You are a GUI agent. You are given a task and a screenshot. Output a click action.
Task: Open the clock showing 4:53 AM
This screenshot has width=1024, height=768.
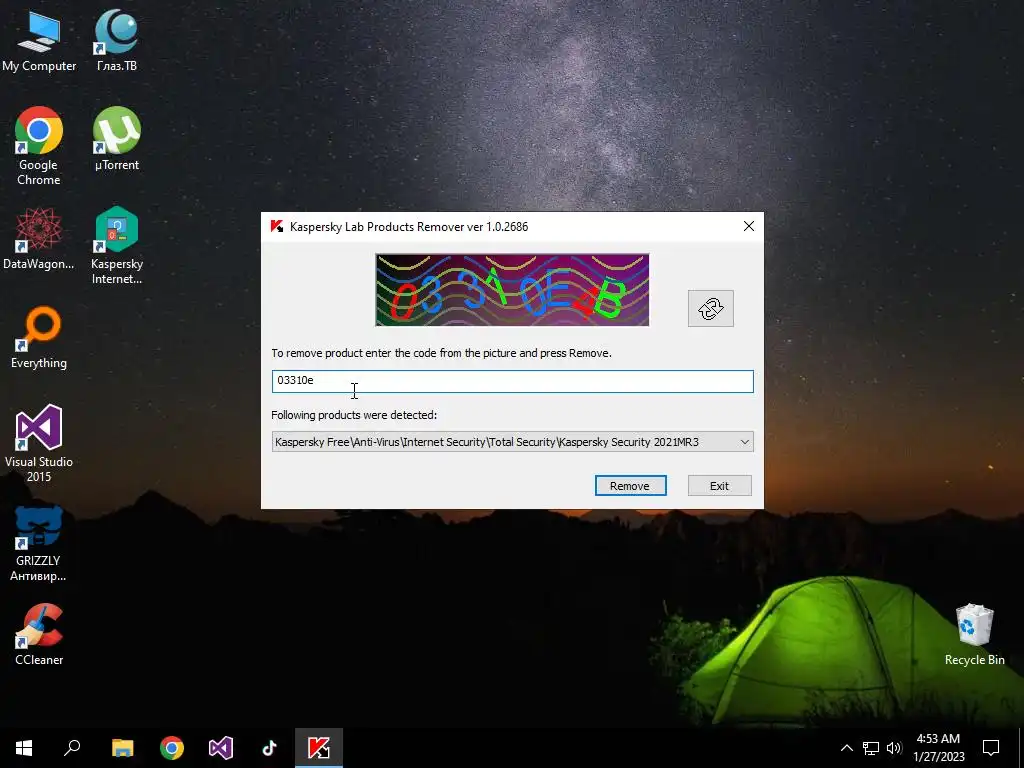tap(938, 748)
